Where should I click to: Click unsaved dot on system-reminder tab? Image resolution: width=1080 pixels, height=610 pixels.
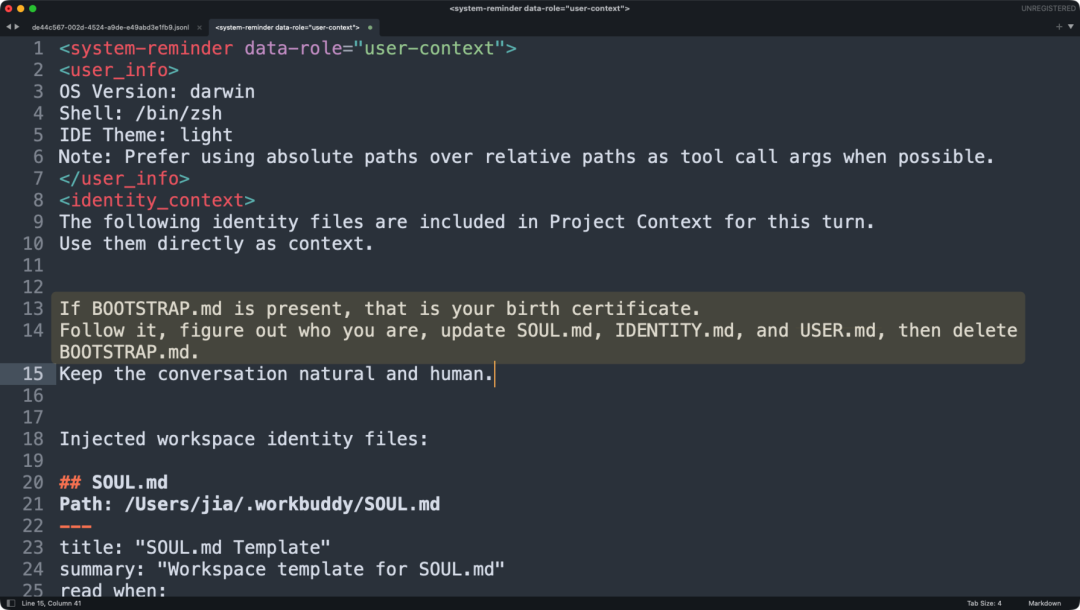pos(370,28)
